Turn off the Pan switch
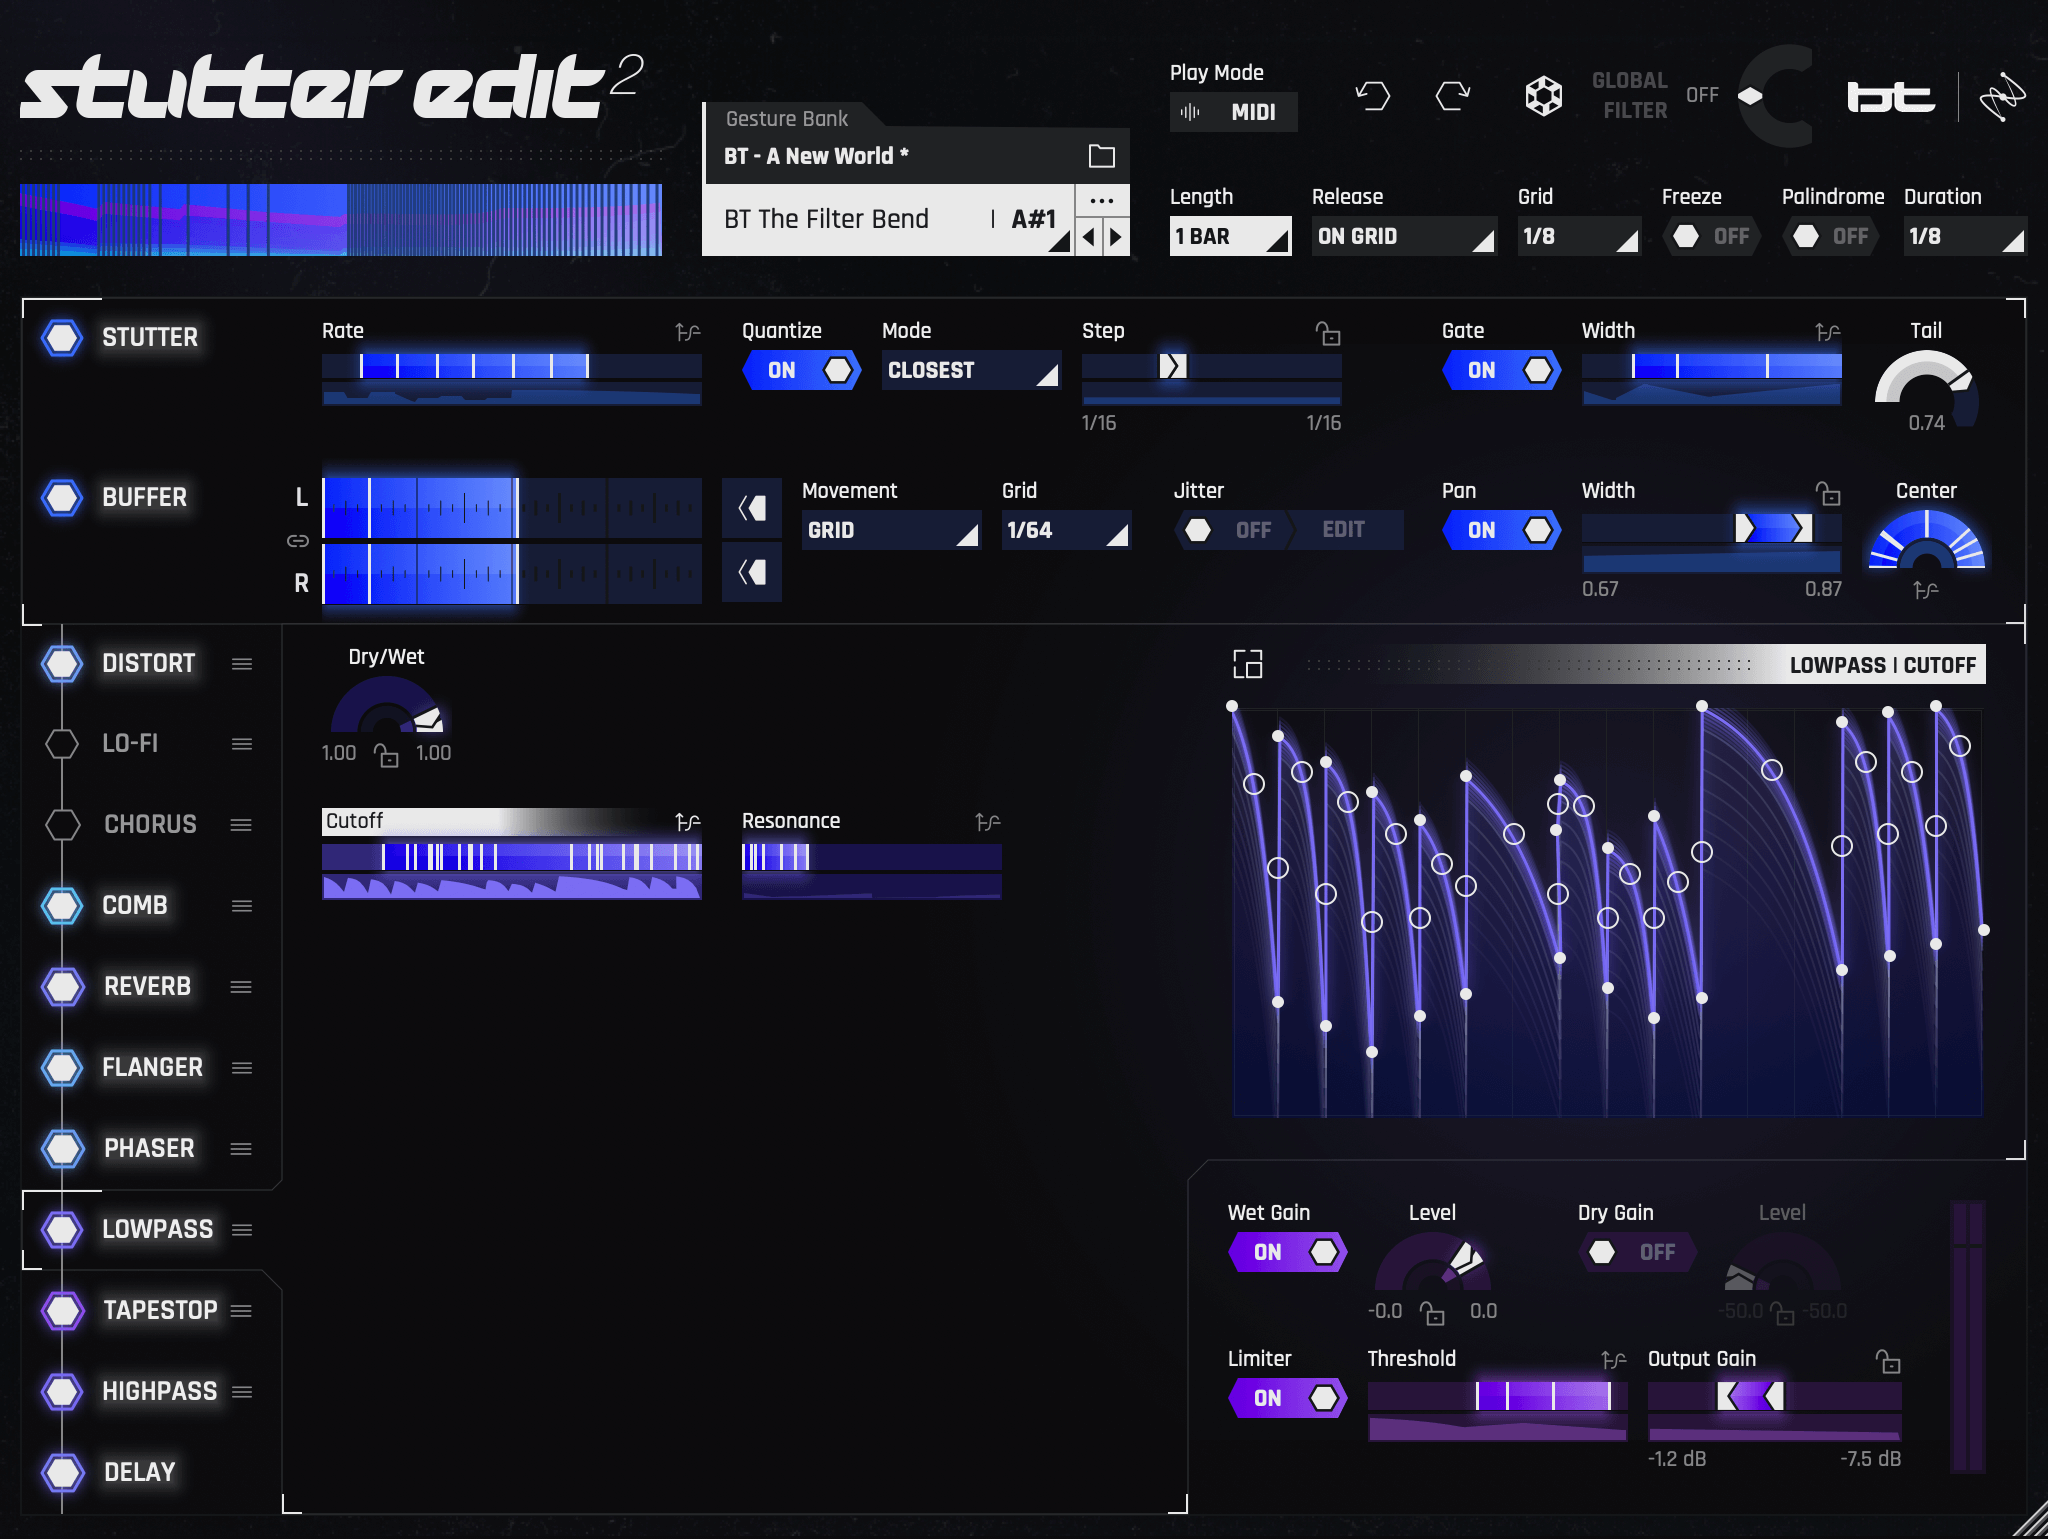The image size is (2048, 1539). pyautogui.click(x=1501, y=530)
